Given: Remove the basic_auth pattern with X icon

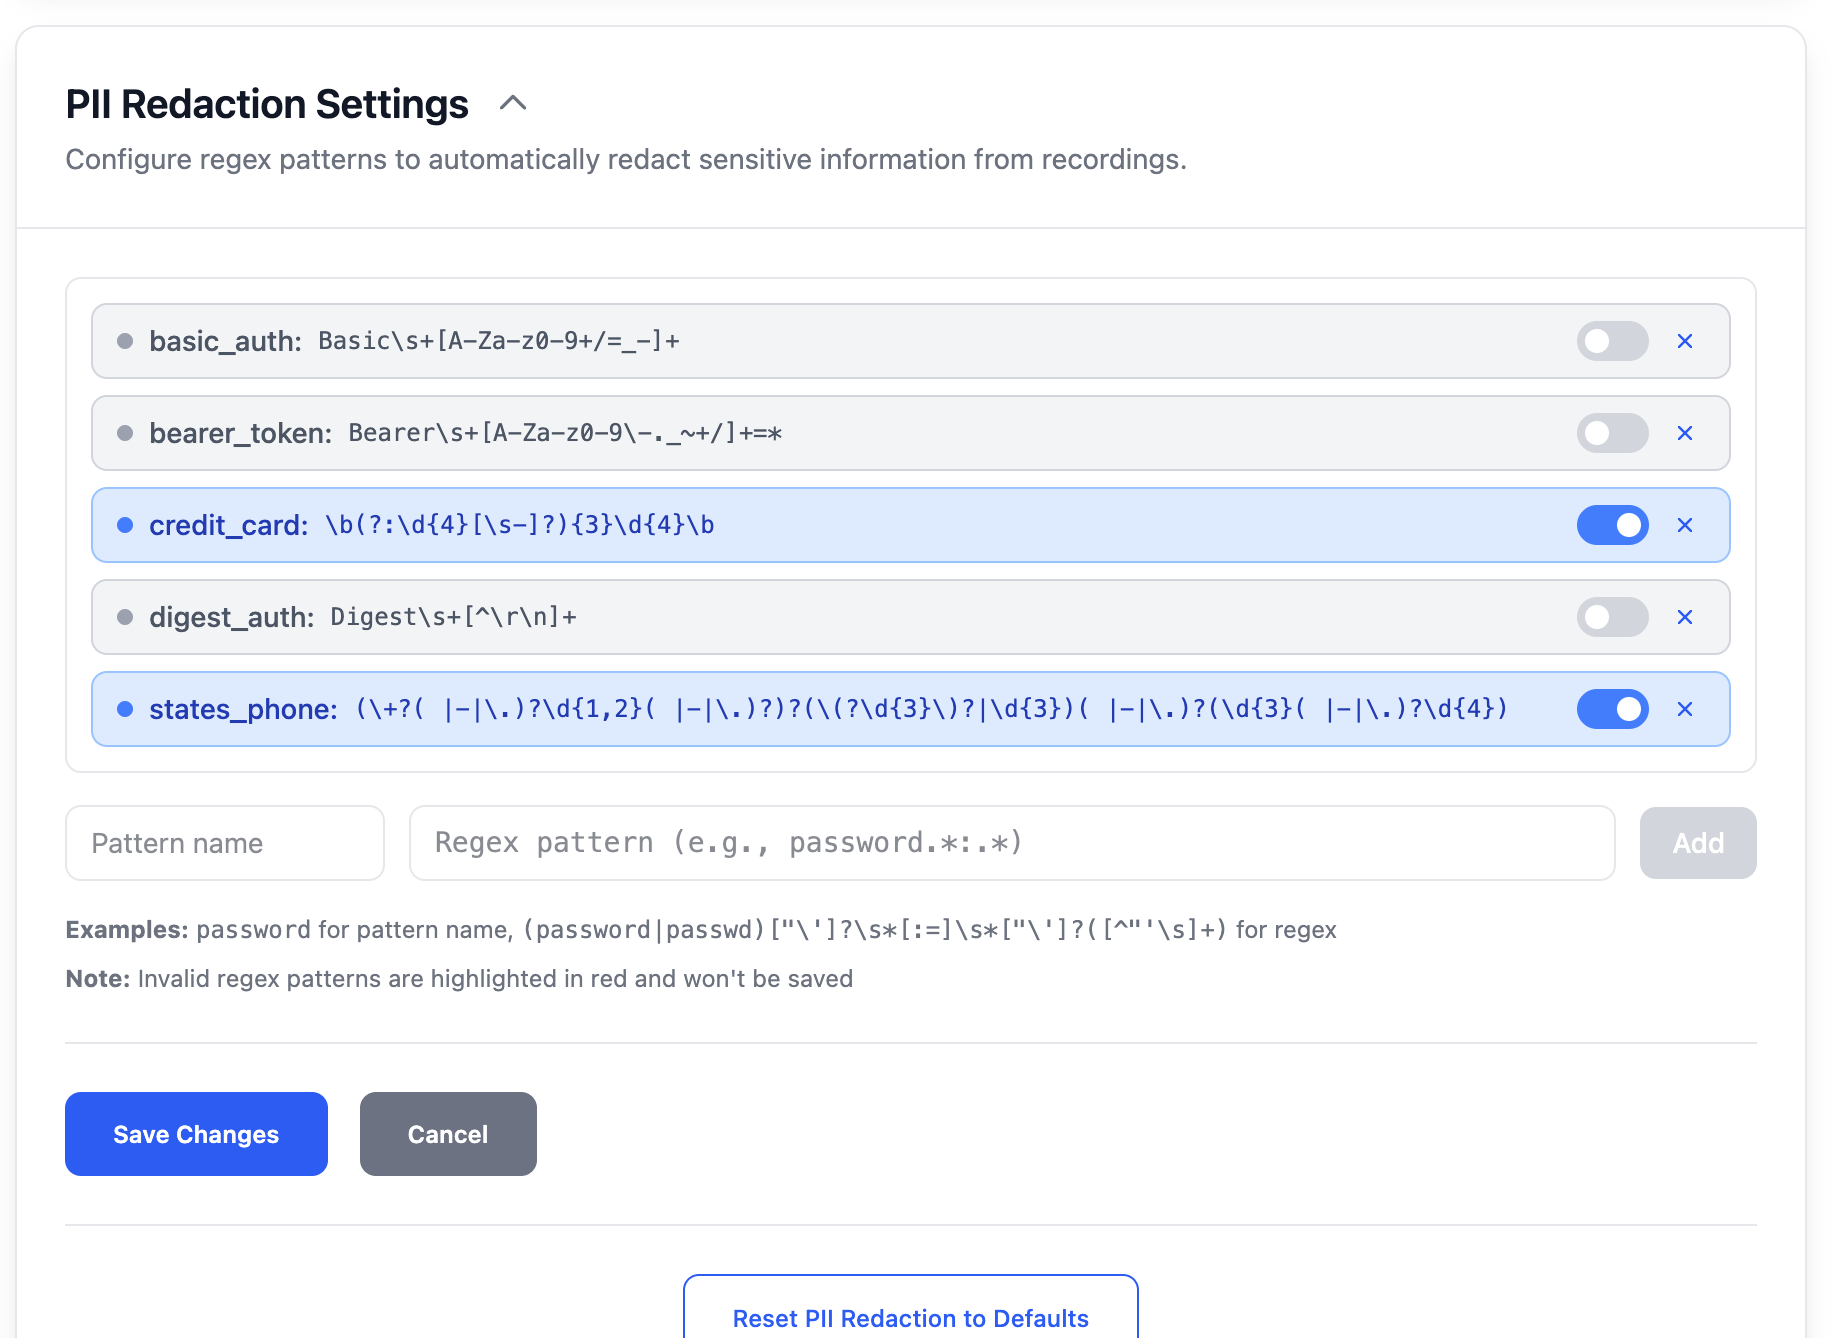Looking at the screenshot, I should click(x=1685, y=341).
